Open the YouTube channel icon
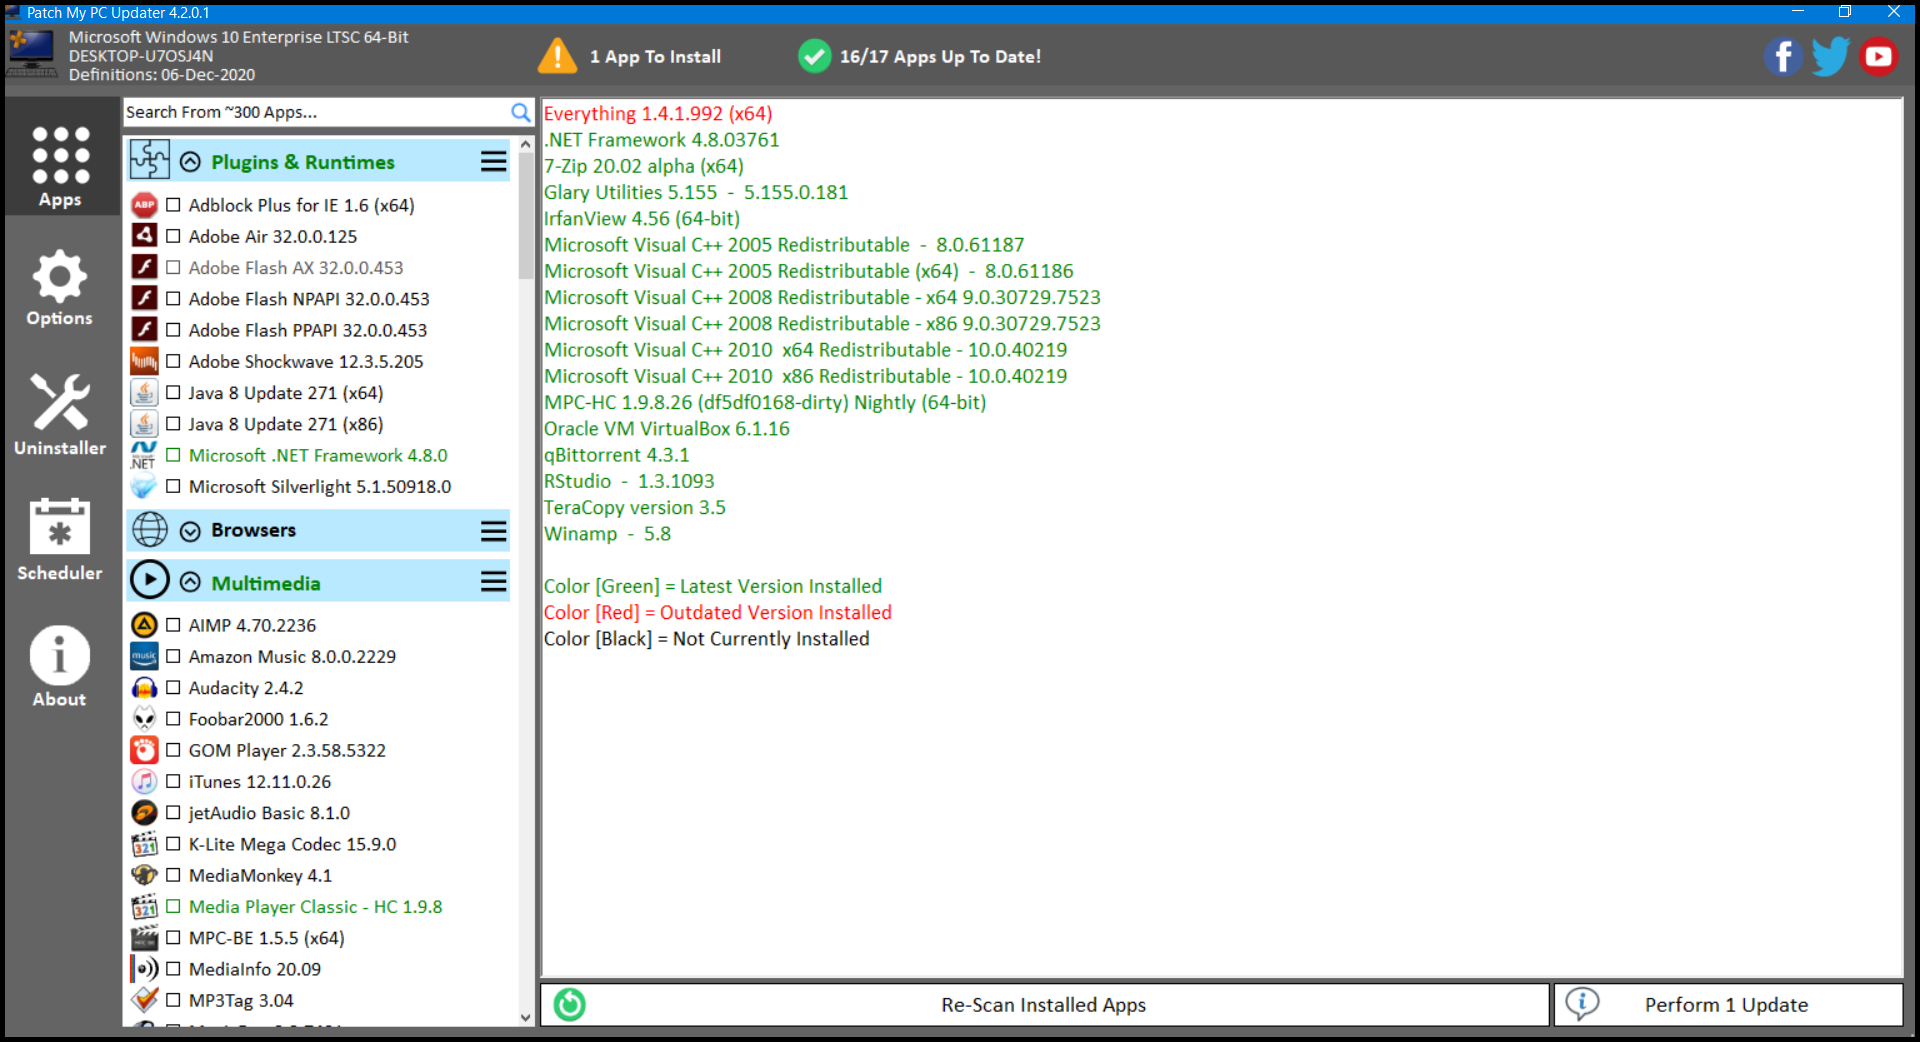1920x1042 pixels. 1878,57
